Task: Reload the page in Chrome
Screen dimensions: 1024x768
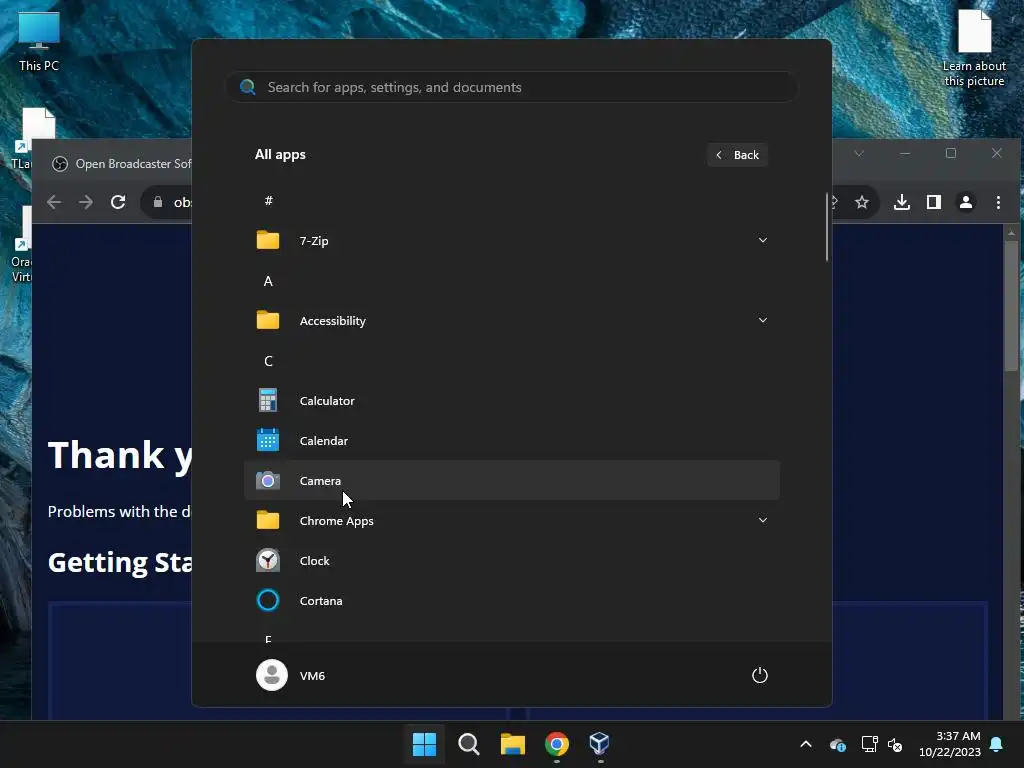Action: 118,202
